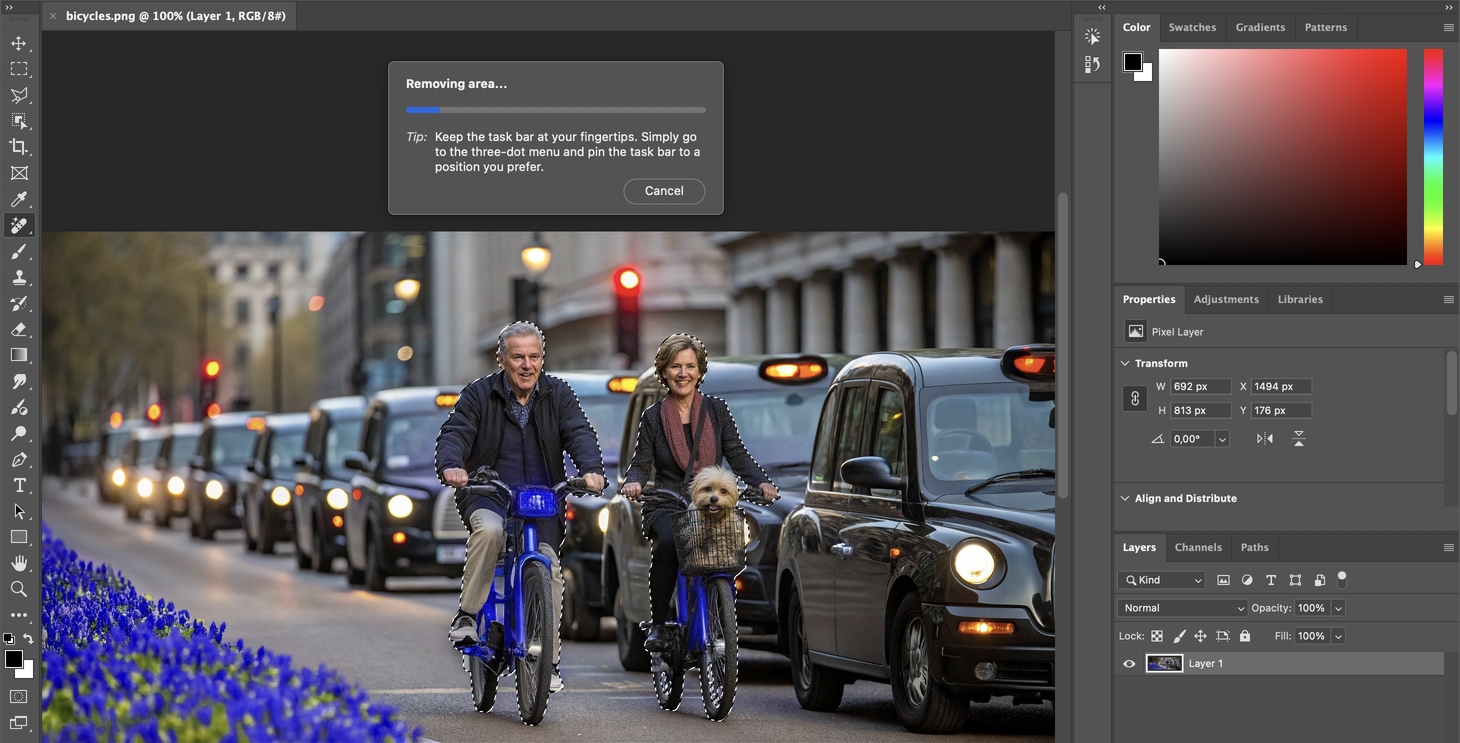Activate the Object Selection tool

coord(19,122)
